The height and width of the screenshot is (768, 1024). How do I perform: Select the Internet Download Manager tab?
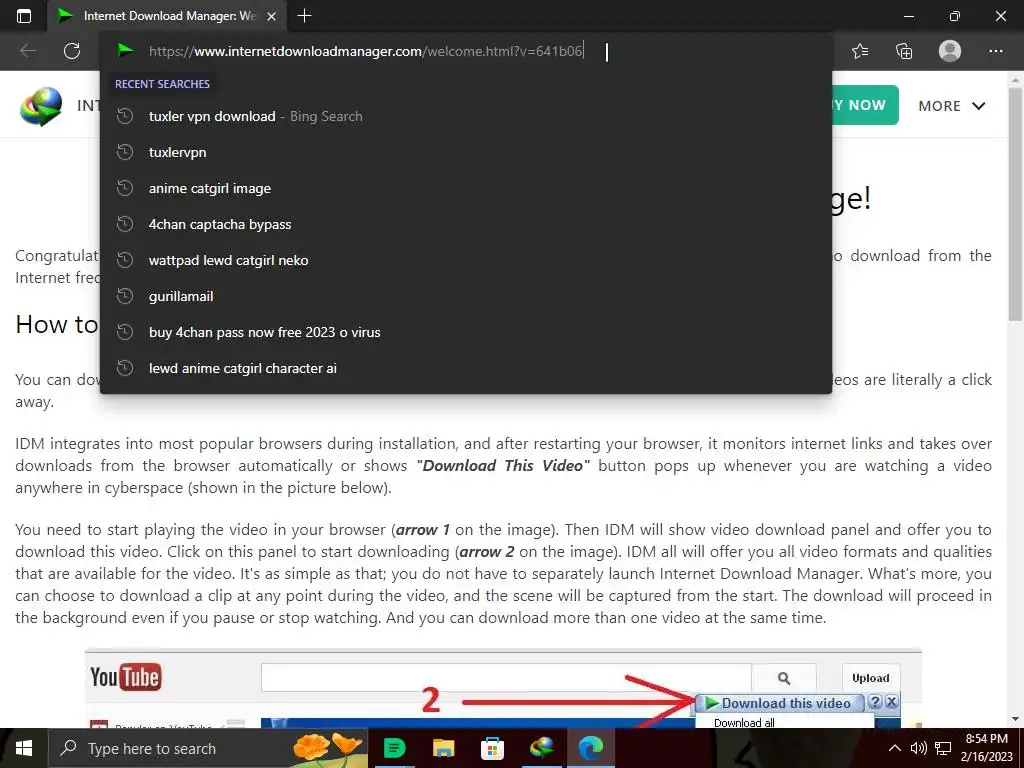[167, 16]
